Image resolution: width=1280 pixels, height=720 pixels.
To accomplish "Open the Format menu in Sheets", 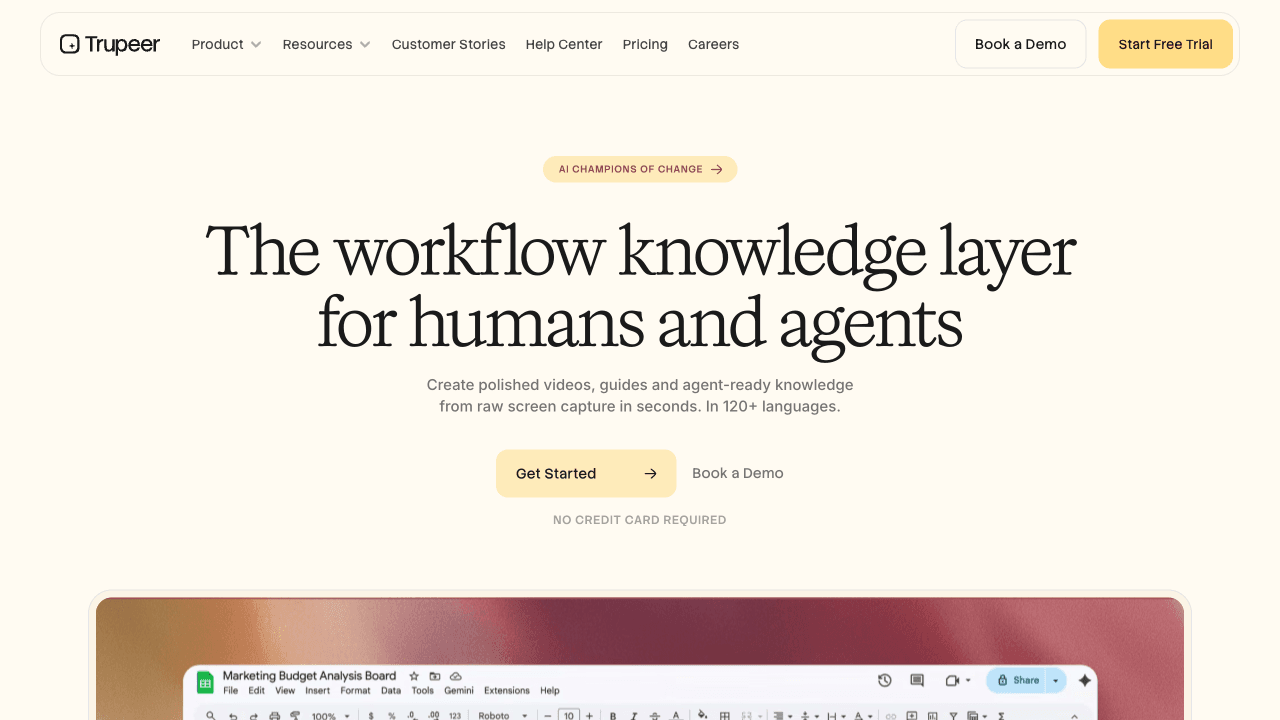I will point(356,691).
